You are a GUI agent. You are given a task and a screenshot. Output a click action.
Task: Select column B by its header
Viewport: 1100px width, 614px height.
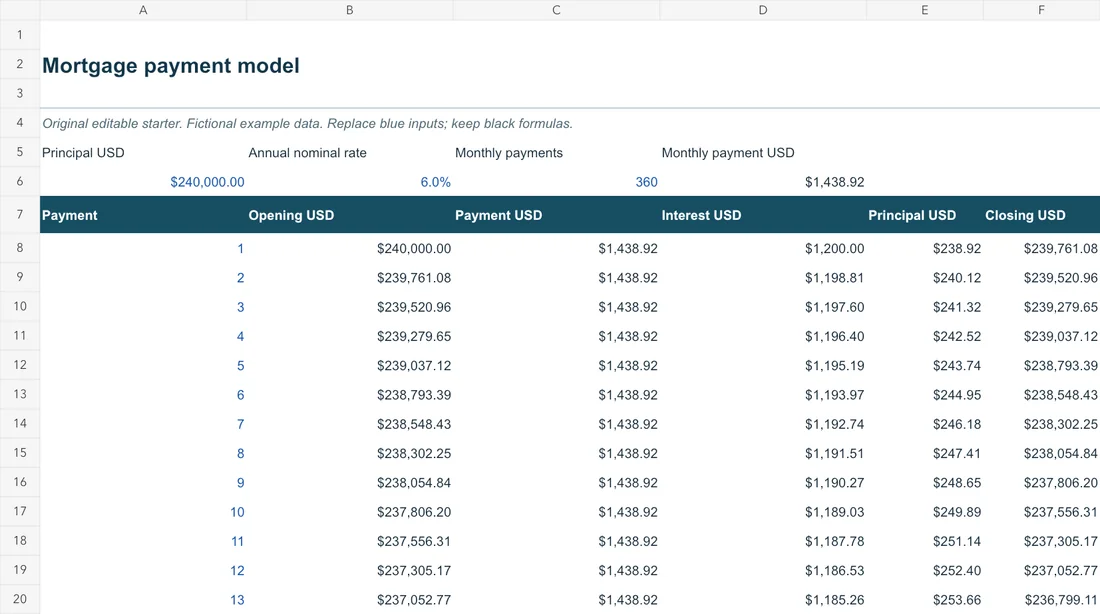tap(349, 10)
